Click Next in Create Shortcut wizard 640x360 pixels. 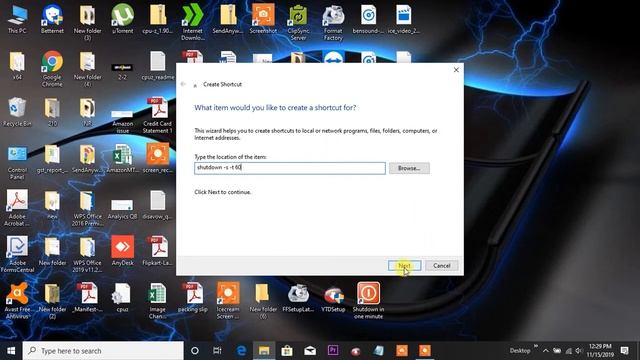404,266
